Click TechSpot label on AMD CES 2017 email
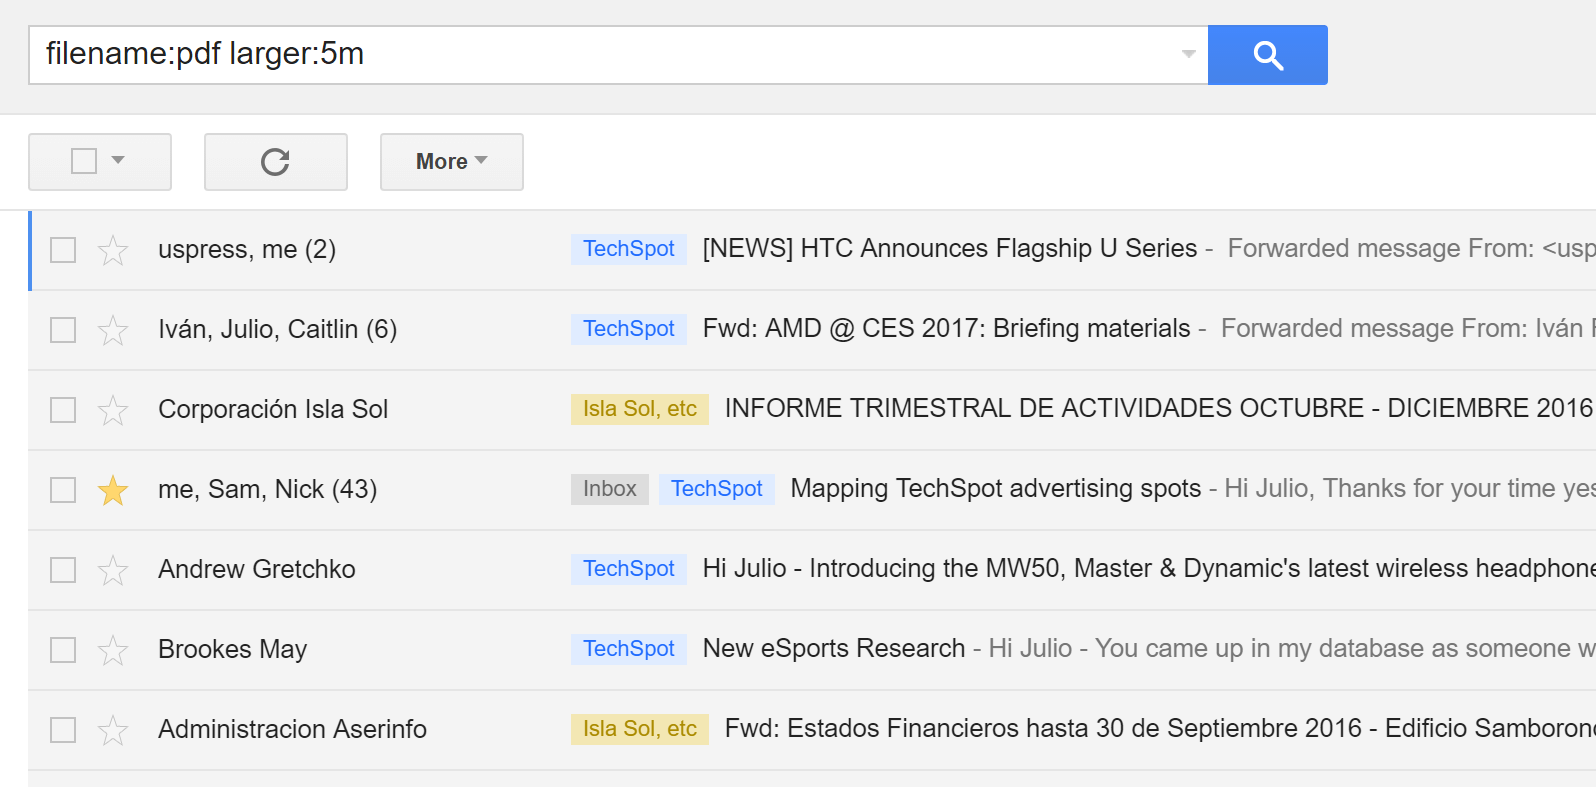 click(629, 329)
